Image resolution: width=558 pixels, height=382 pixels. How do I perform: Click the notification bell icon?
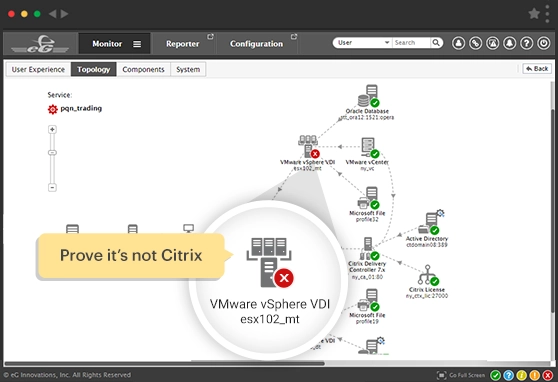click(510, 43)
